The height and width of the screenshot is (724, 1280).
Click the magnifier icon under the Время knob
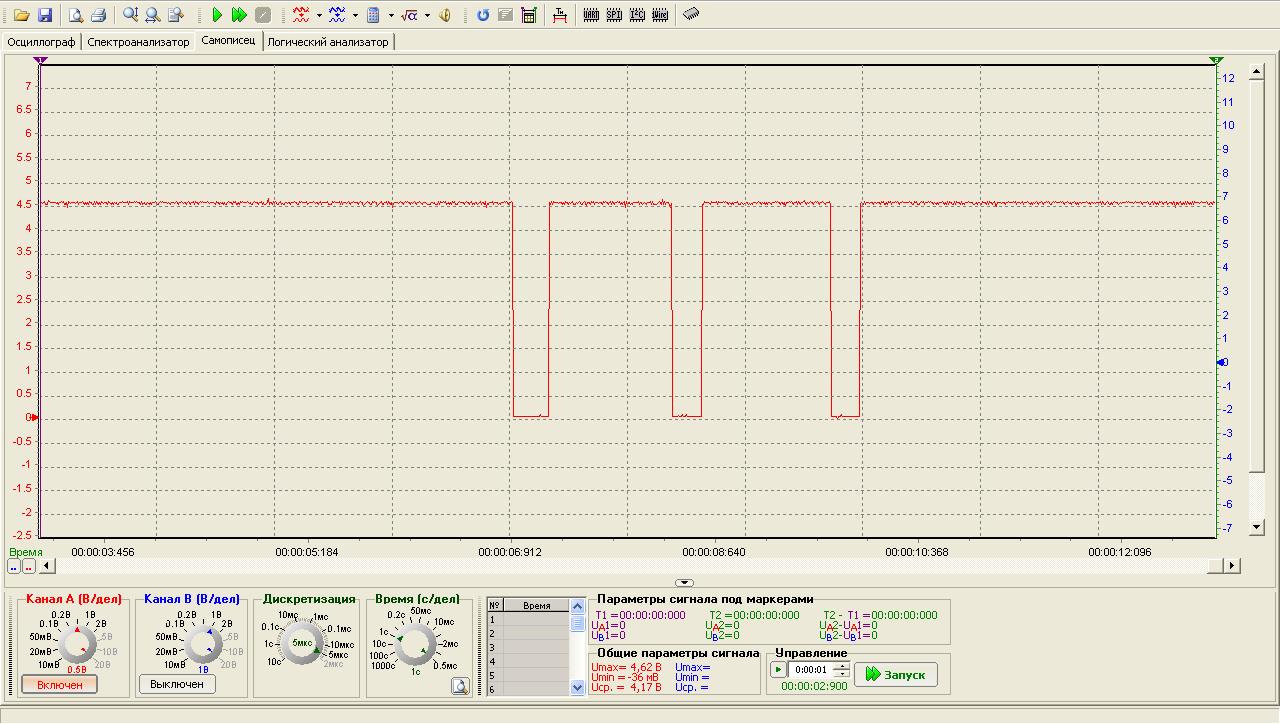coord(459,686)
